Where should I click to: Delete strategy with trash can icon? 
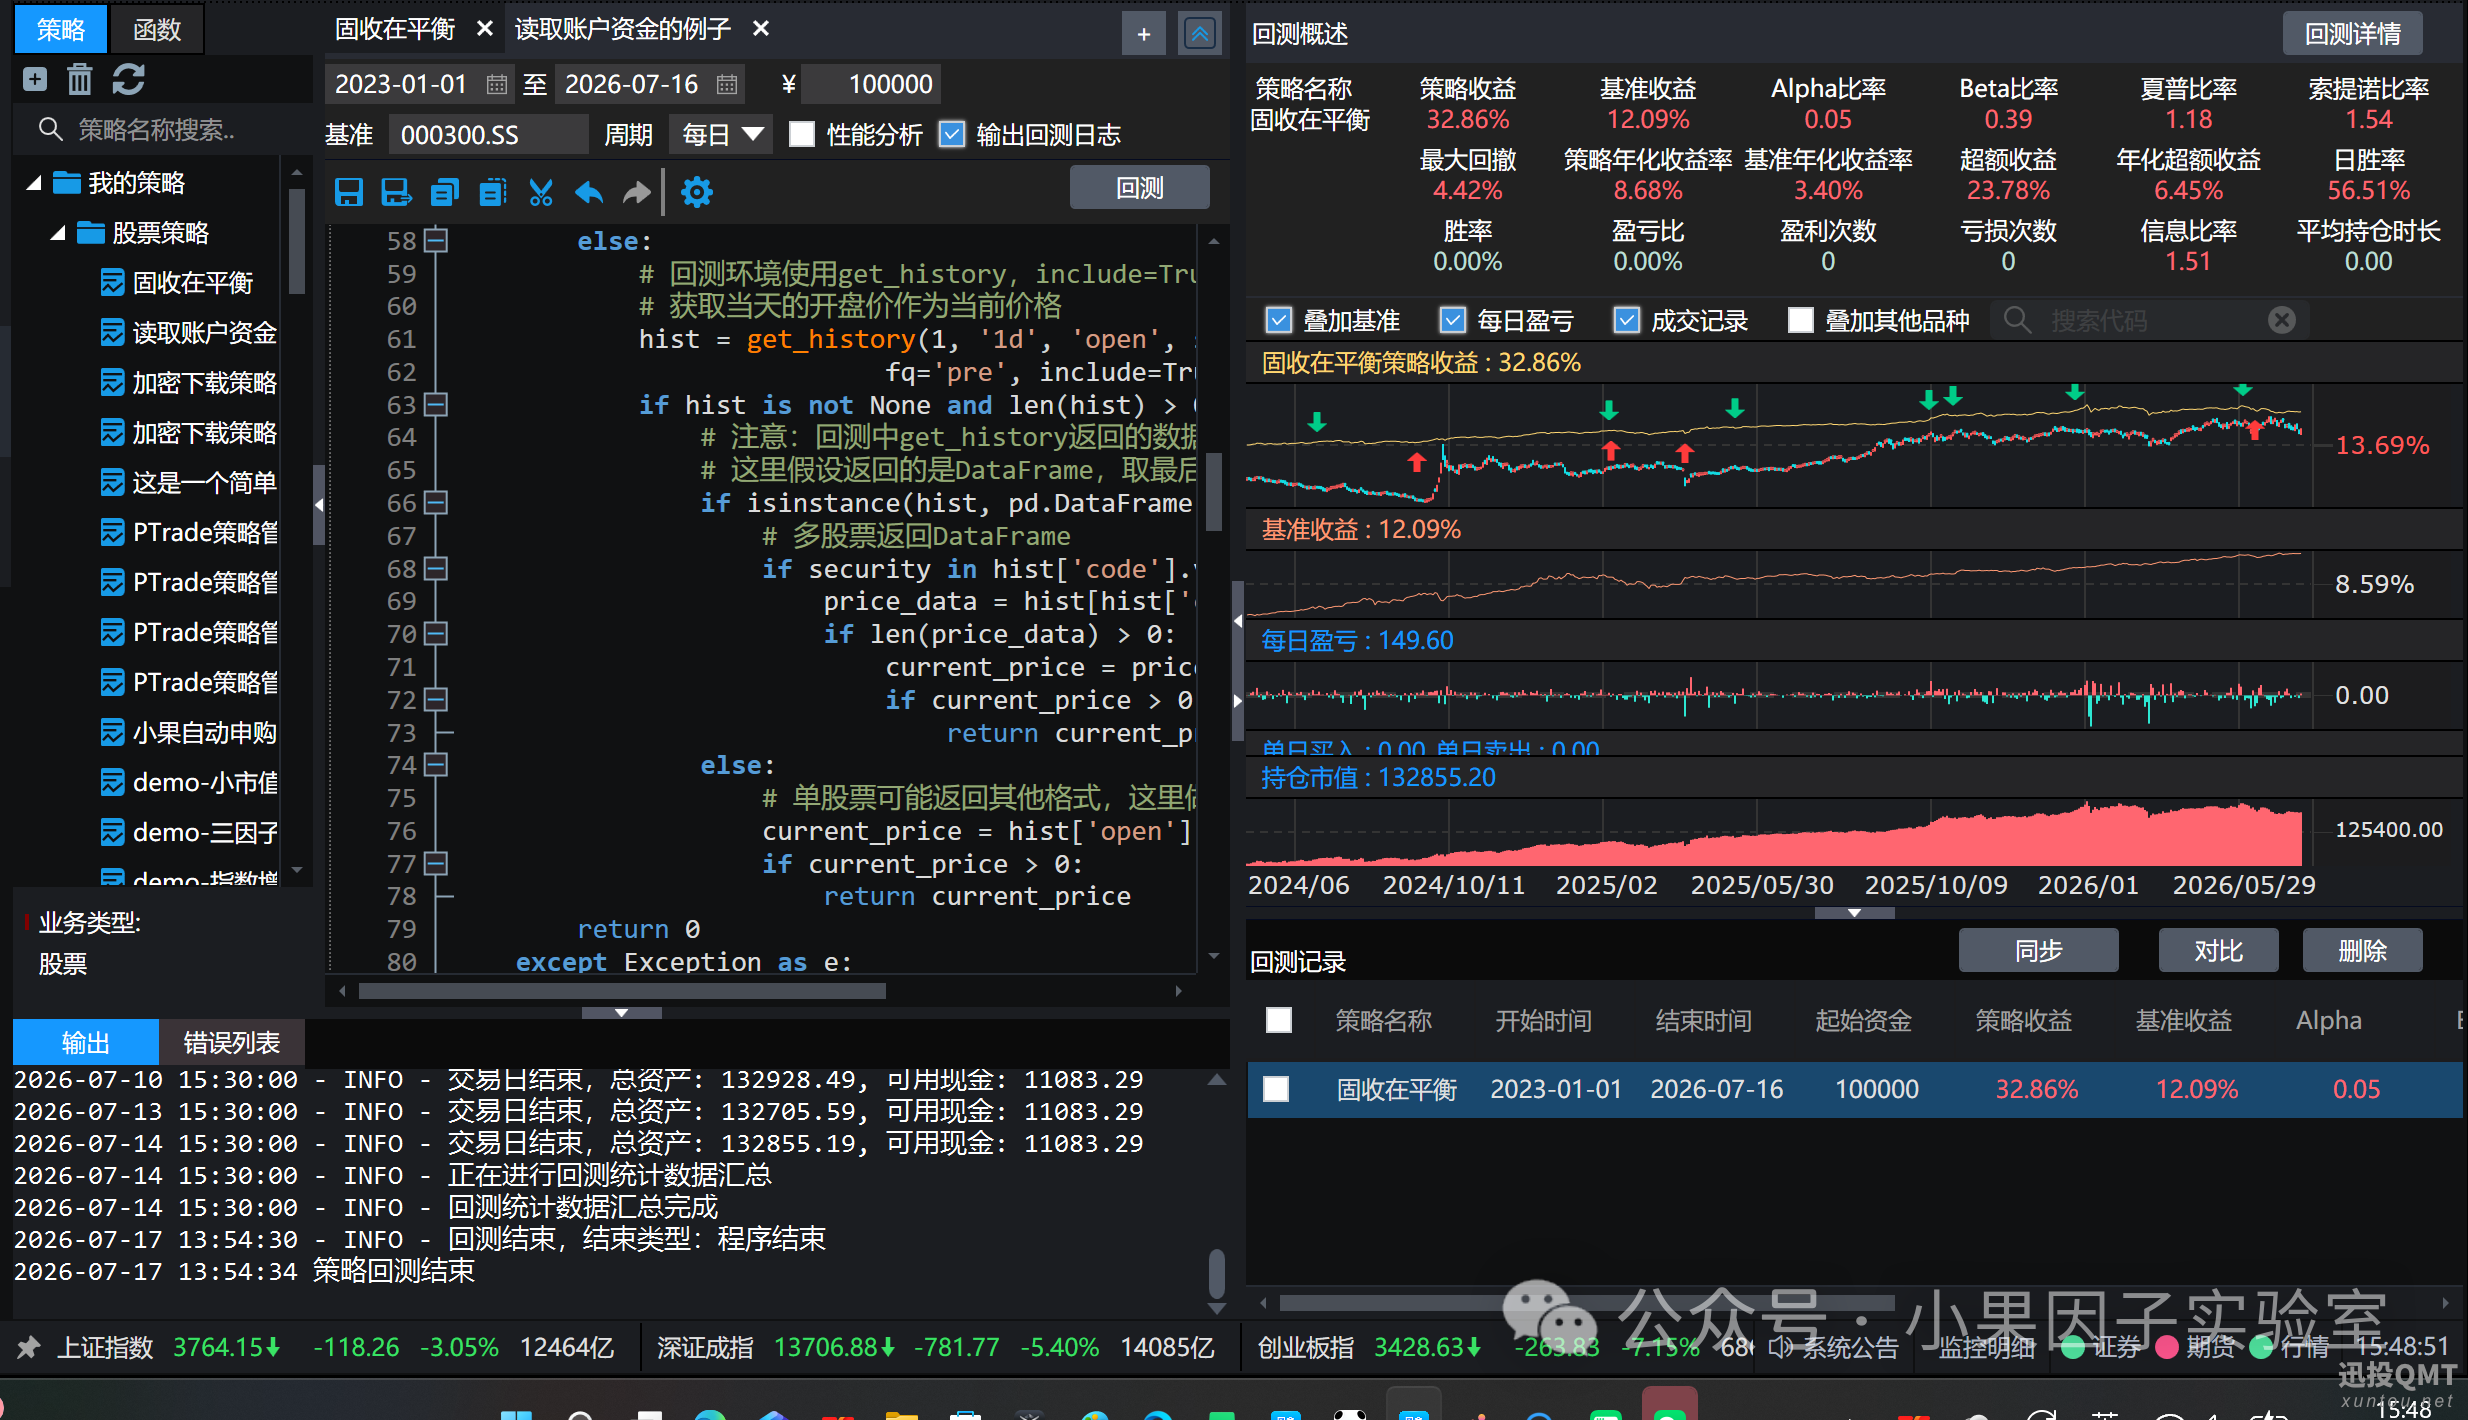[80, 79]
